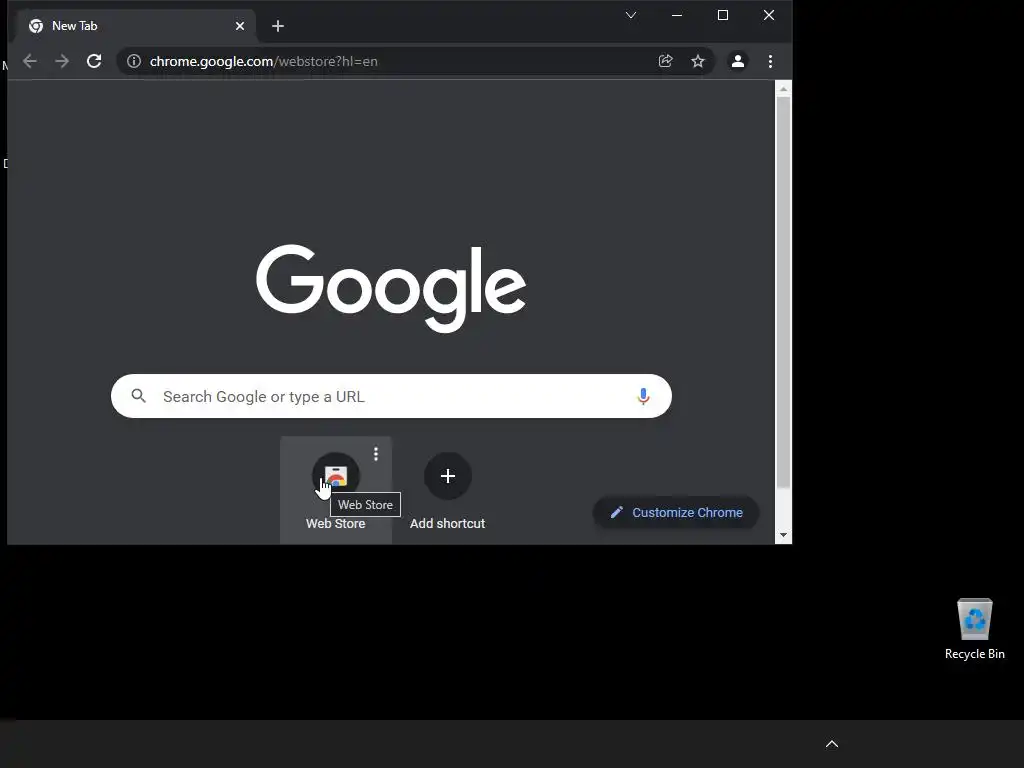Open Web Store shortcut's more actions dots
1024x768 pixels.
tap(376, 454)
